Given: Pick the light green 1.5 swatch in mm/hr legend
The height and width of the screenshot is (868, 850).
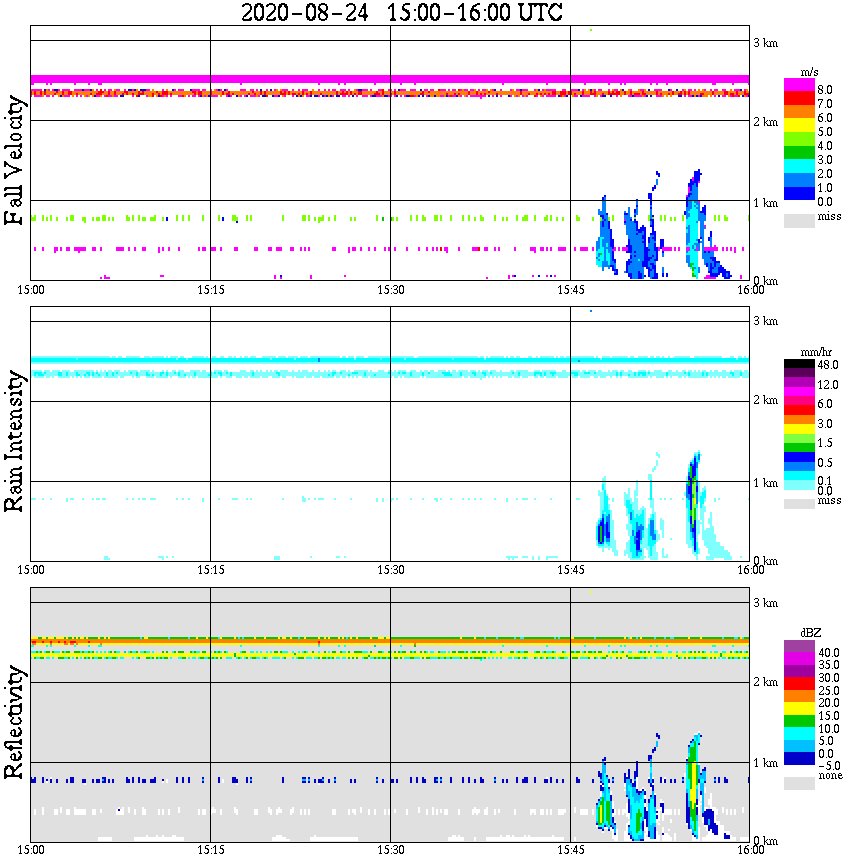Looking at the screenshot, I should pos(799,438).
